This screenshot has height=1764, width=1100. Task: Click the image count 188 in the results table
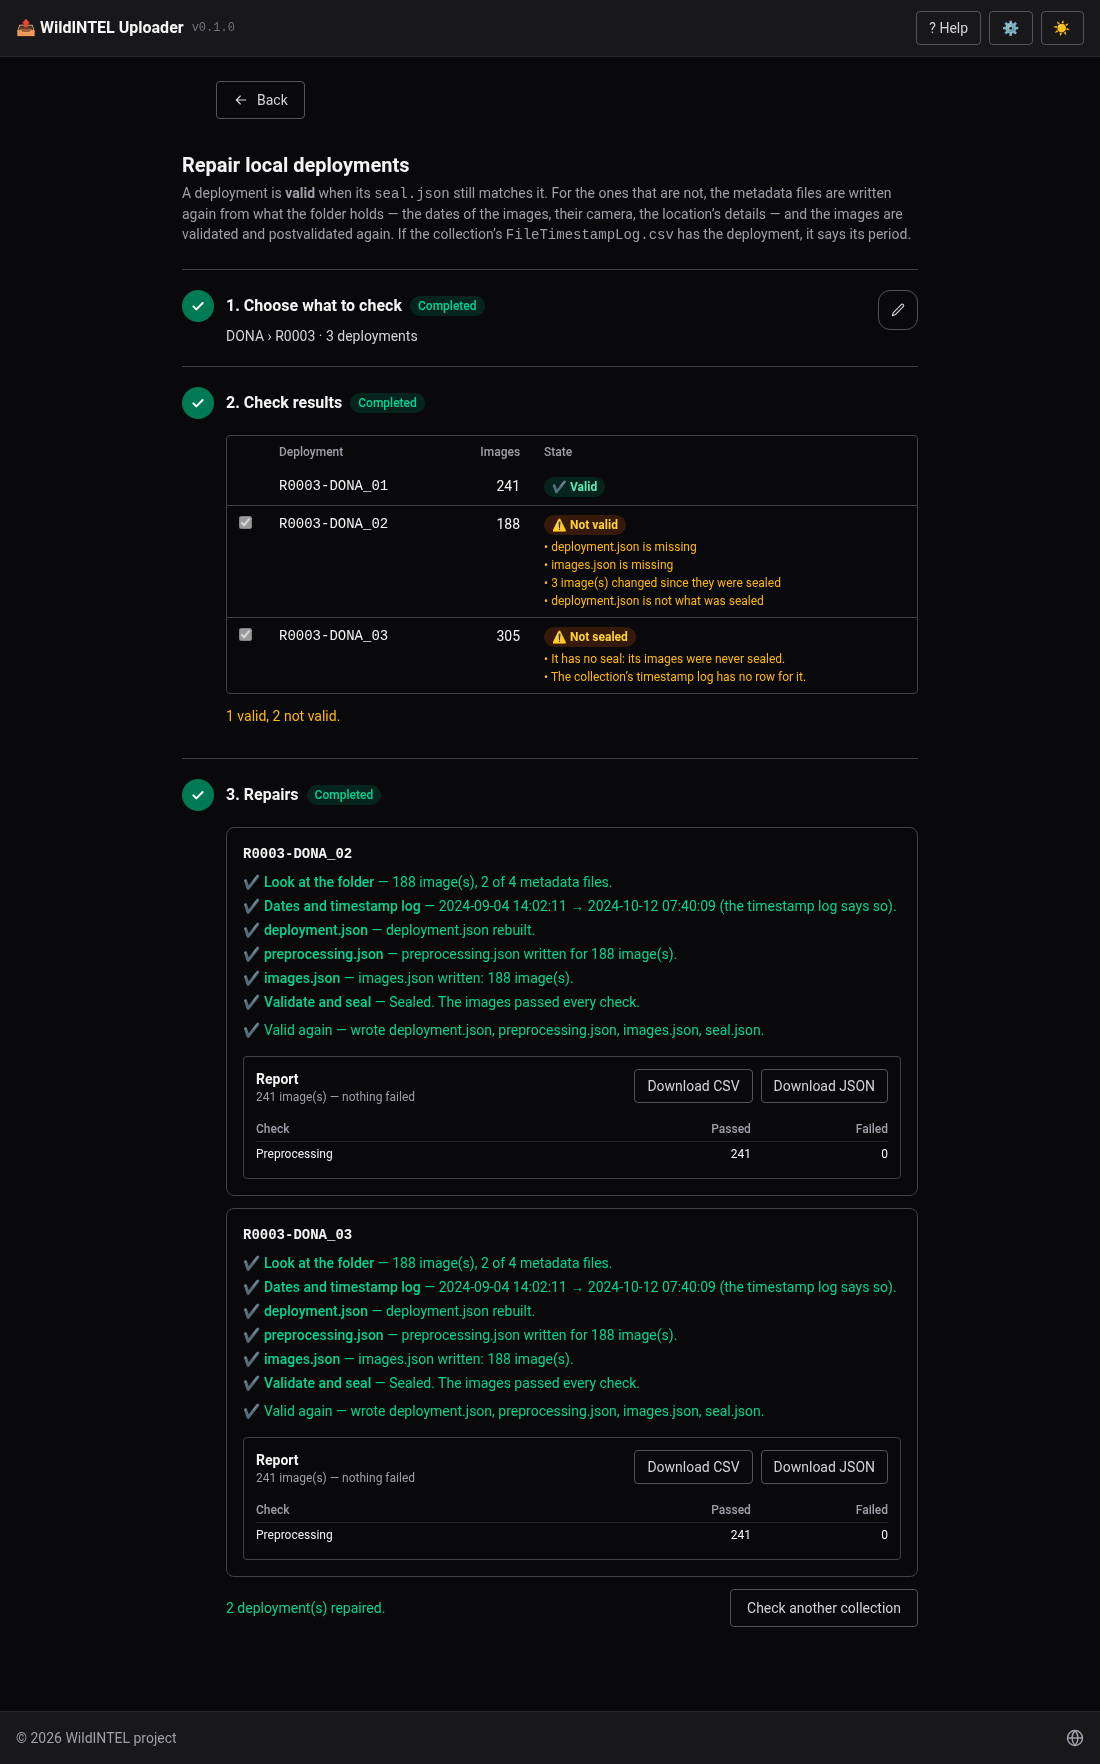[508, 524]
